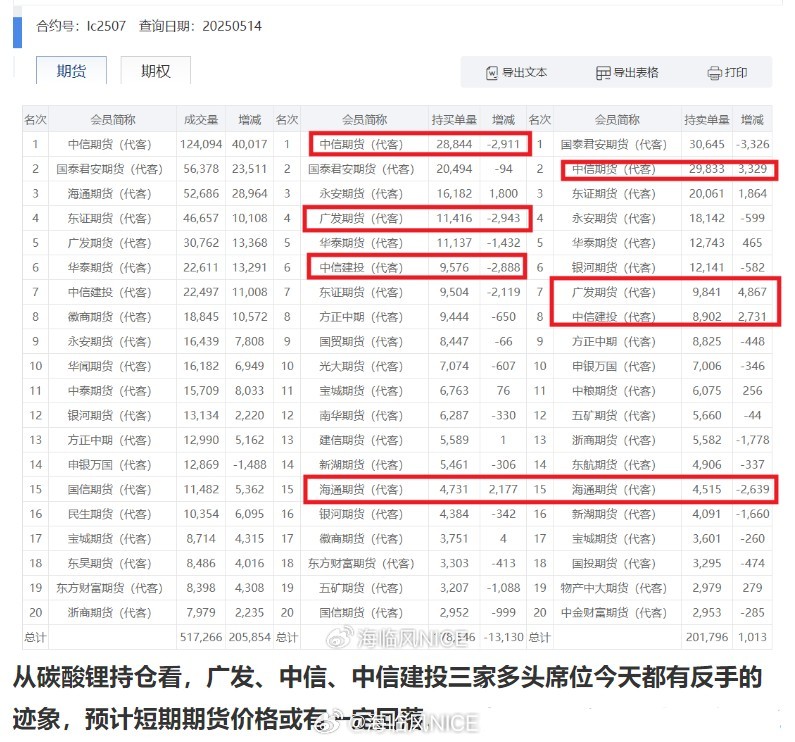Click the query date 20250514
Viewport: 795px width, 742px height.
coord(232,26)
